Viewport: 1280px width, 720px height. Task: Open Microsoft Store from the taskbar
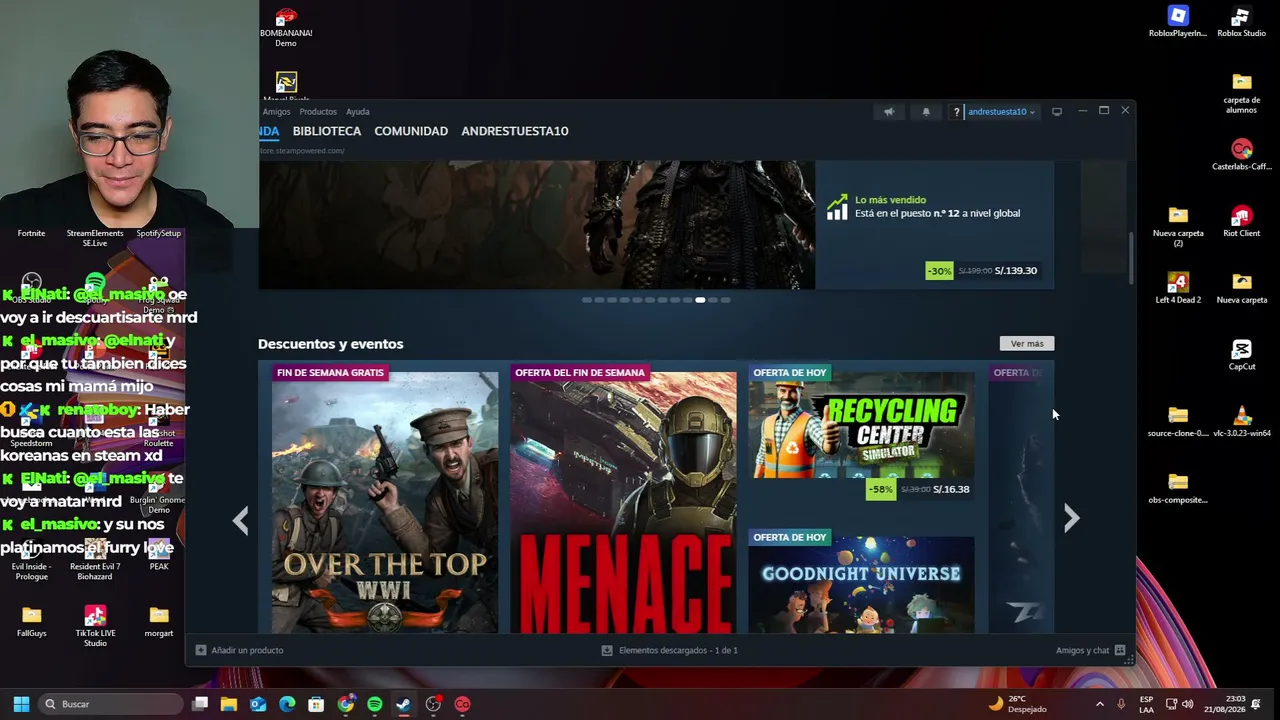(x=316, y=704)
